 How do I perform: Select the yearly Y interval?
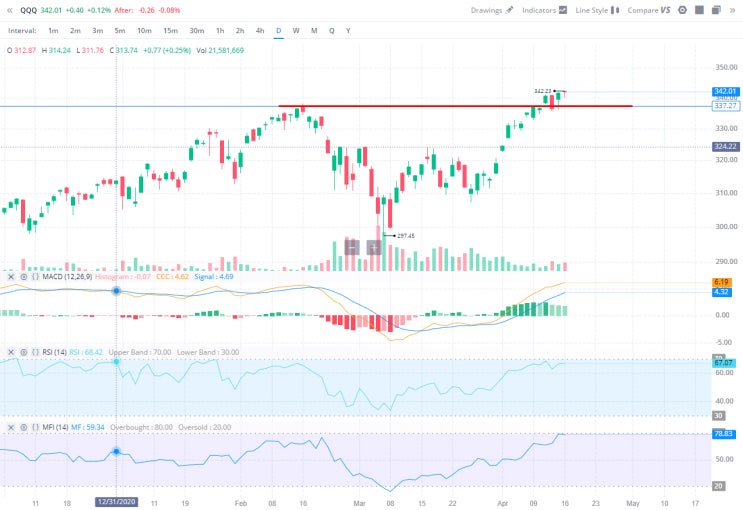pyautogui.click(x=348, y=30)
